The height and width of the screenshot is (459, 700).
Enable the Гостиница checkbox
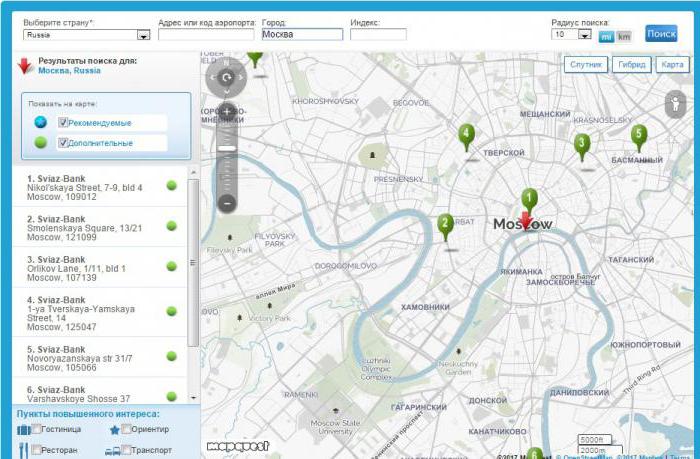tap(36, 429)
